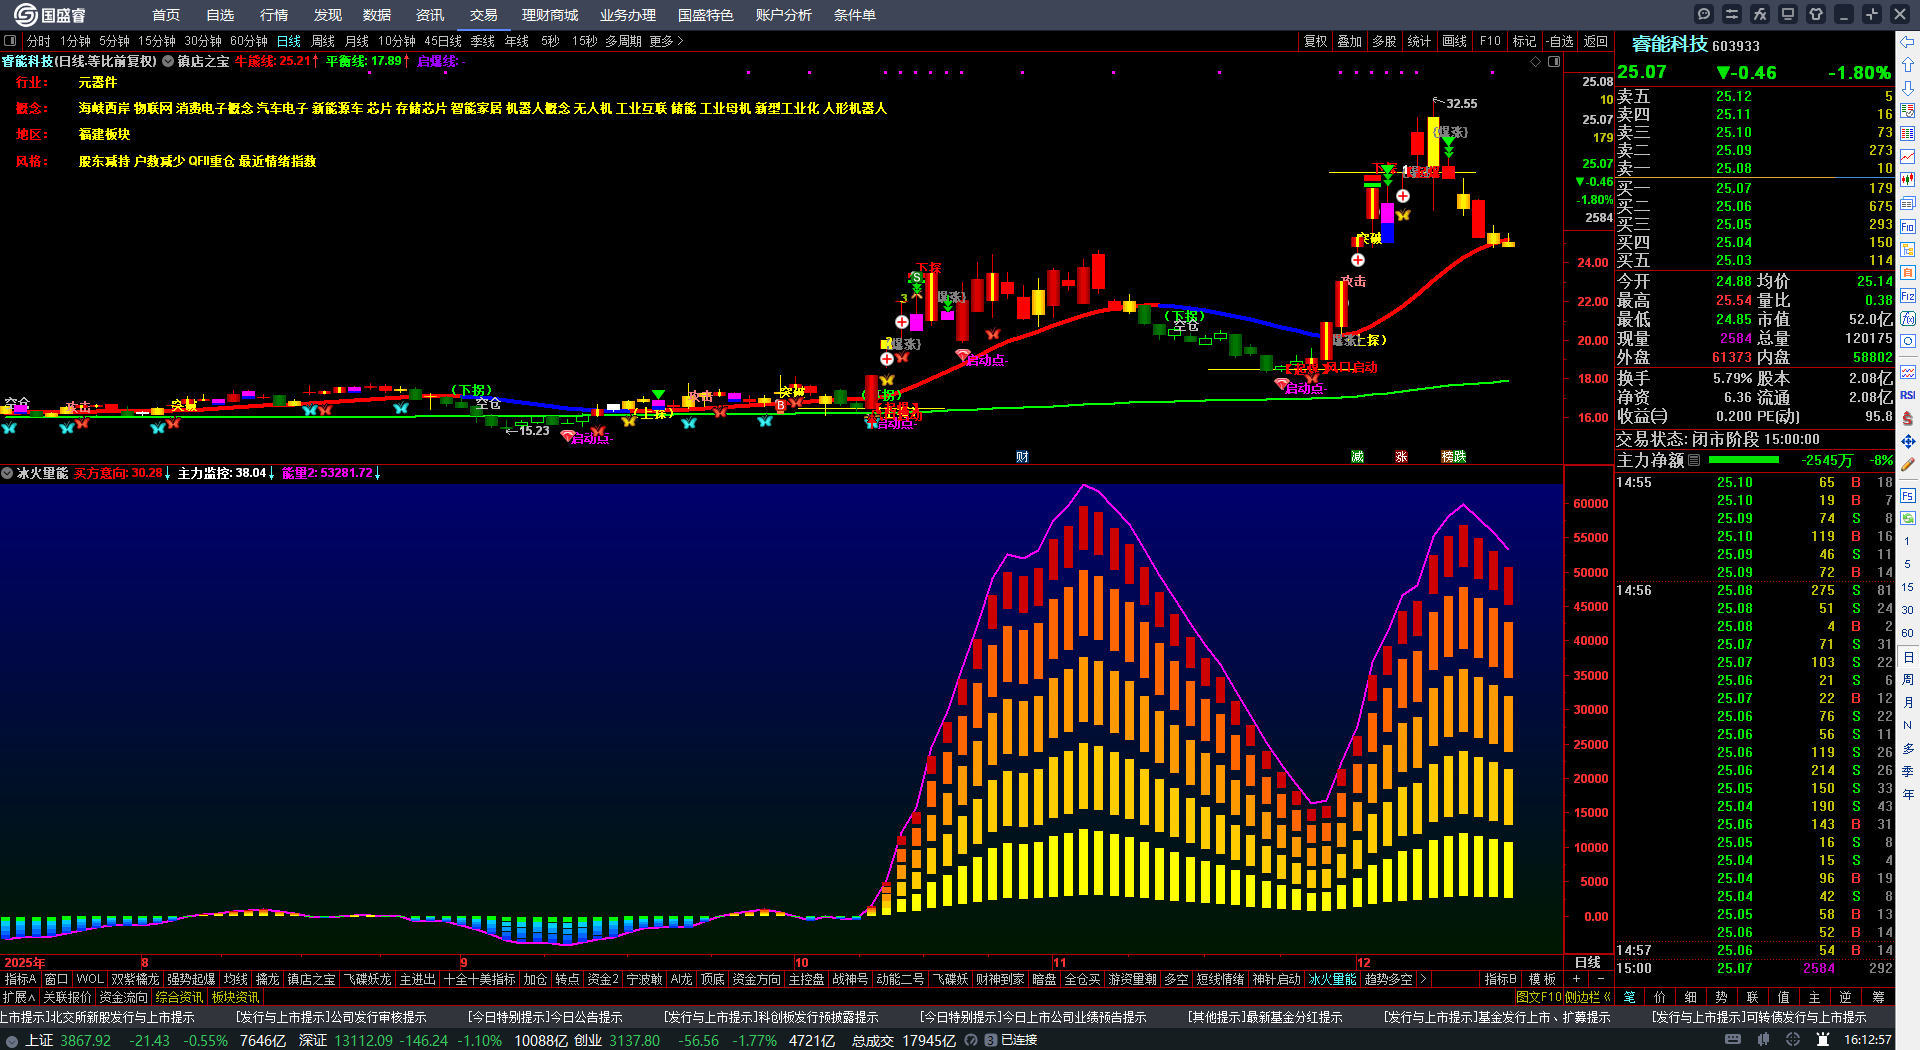Viewport: 1920px width, 1050px height.
Task: Click the F10 toolbar button
Action: point(1490,41)
